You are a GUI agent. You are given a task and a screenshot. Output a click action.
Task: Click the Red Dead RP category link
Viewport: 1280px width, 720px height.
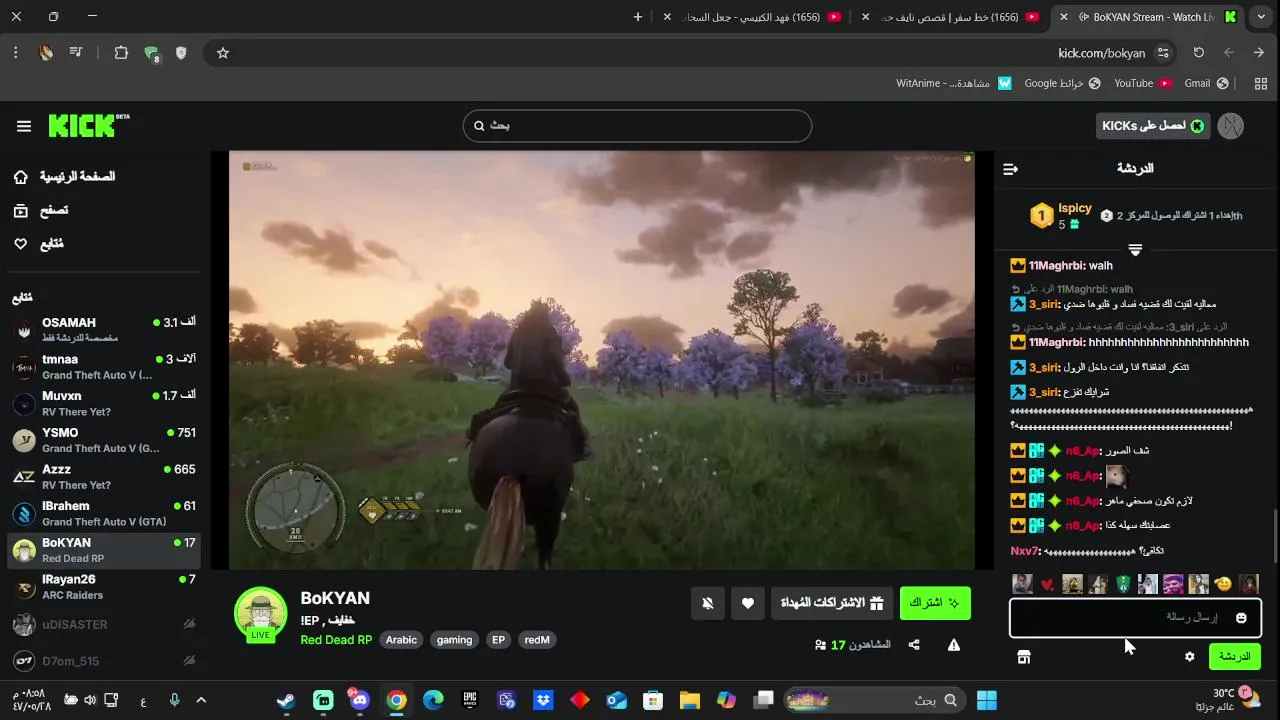tap(336, 640)
